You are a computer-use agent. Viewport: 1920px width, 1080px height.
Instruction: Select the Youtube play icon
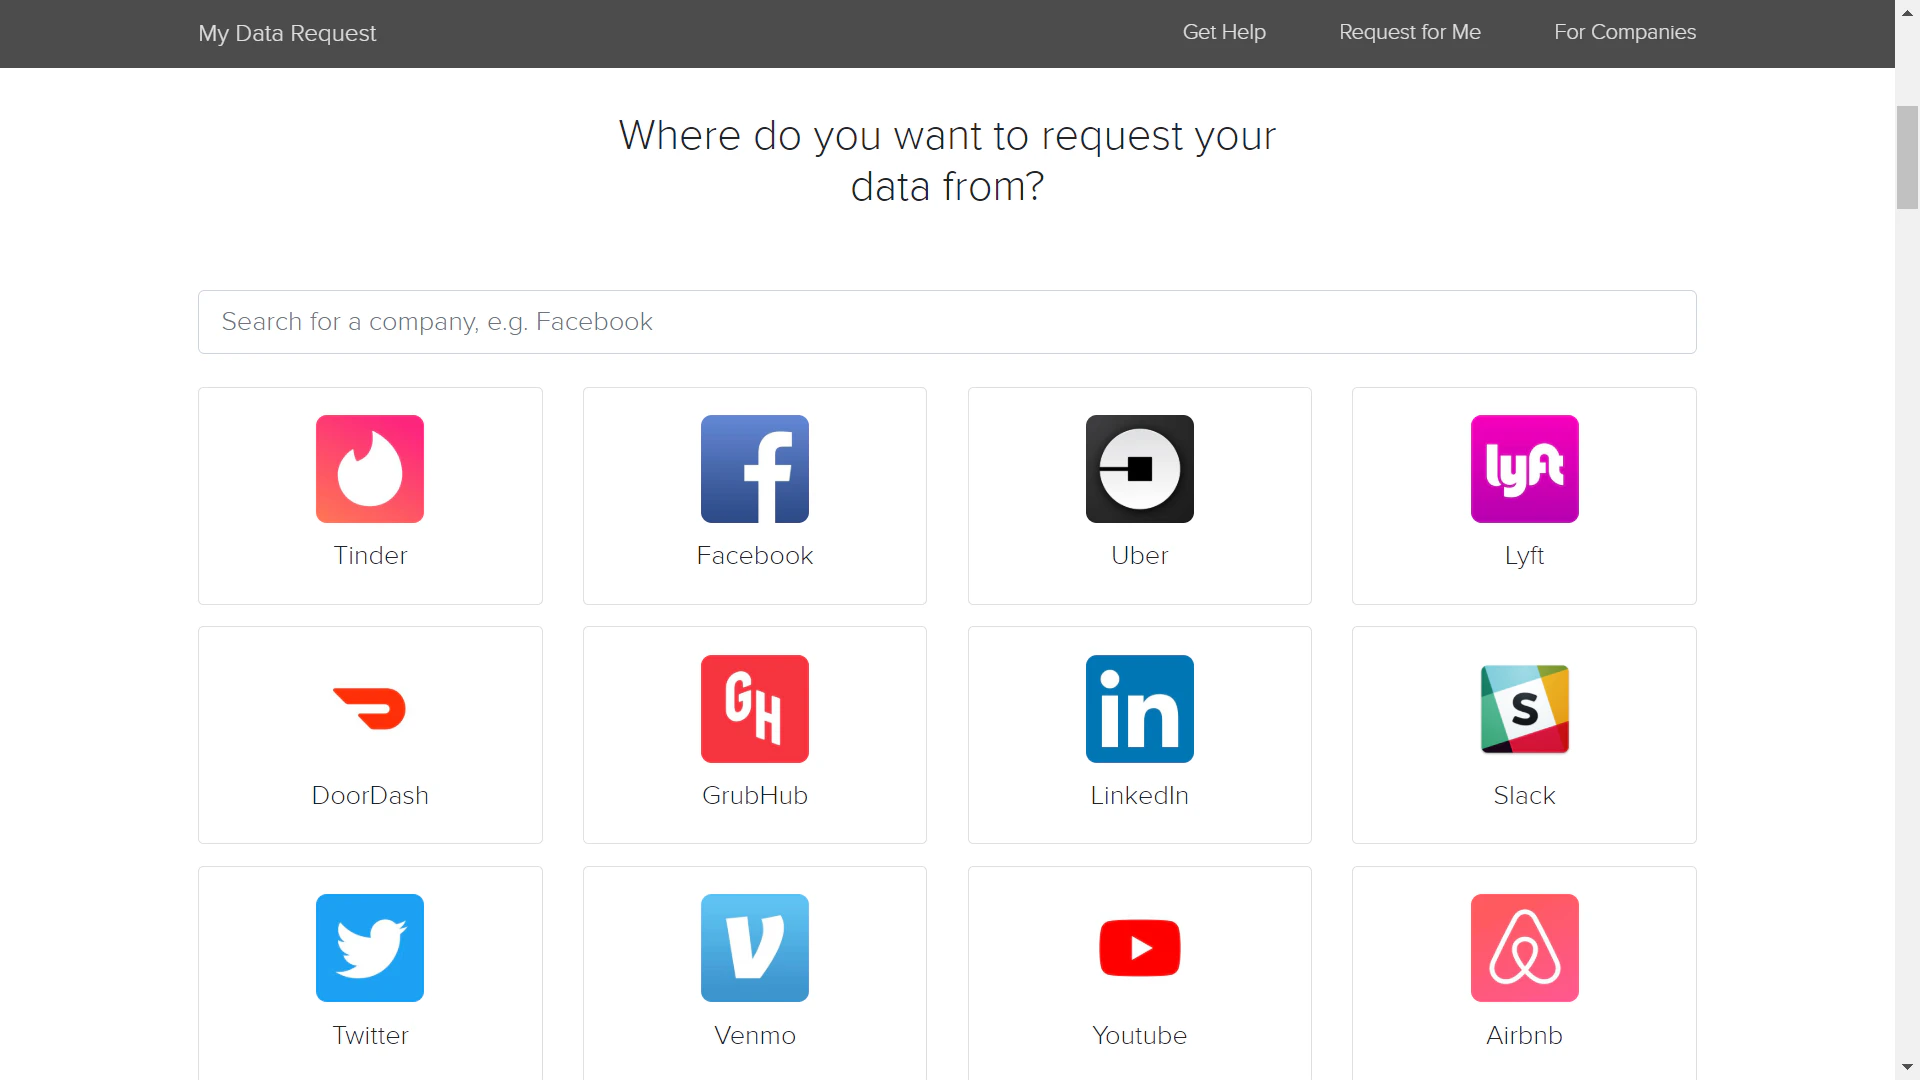click(1139, 948)
